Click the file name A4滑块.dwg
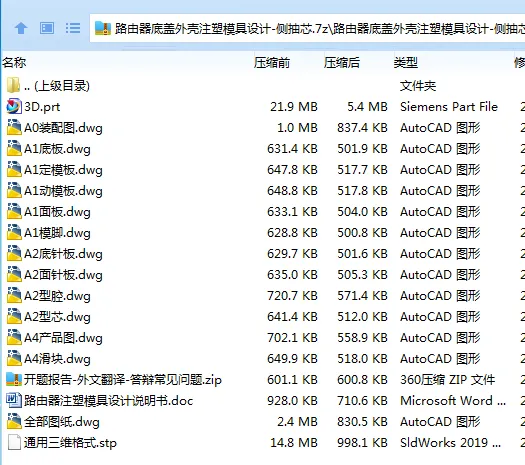Image resolution: width=525 pixels, height=465 pixels. [57, 359]
